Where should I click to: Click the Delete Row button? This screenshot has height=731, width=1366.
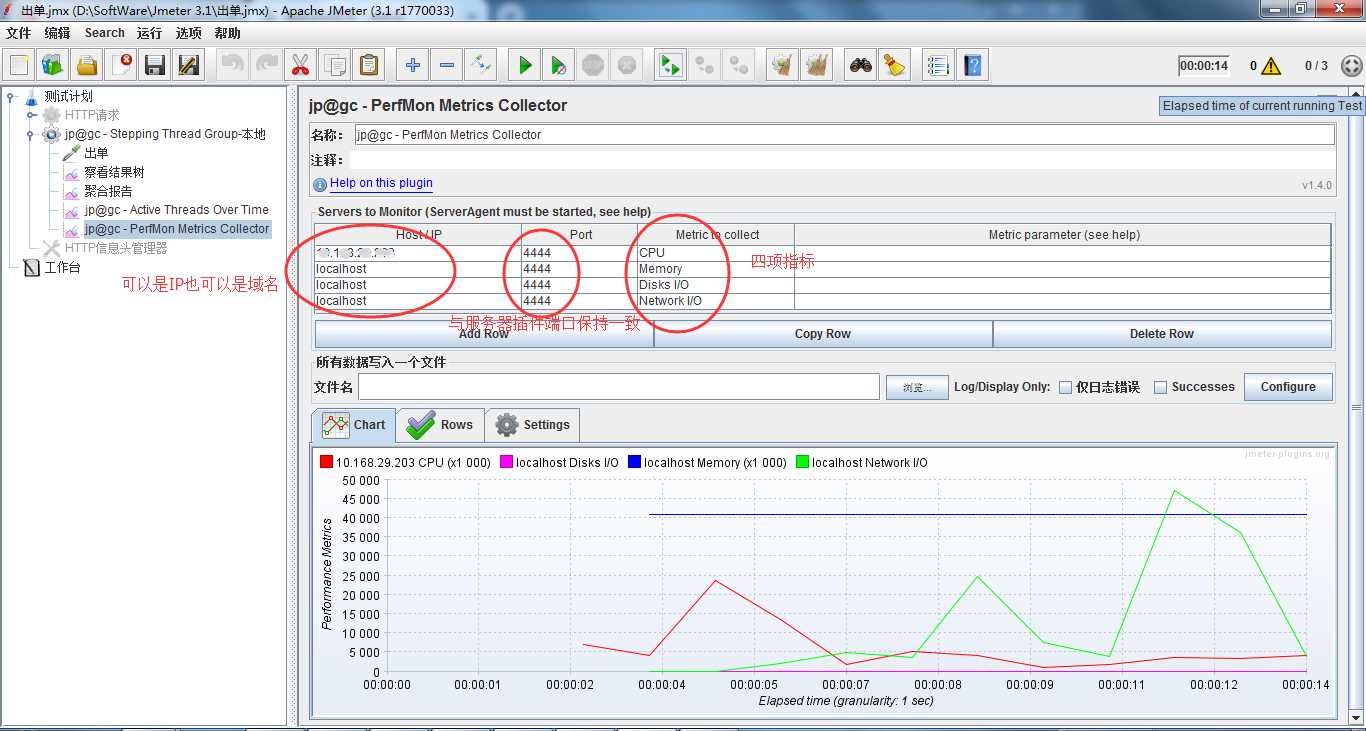click(1162, 334)
